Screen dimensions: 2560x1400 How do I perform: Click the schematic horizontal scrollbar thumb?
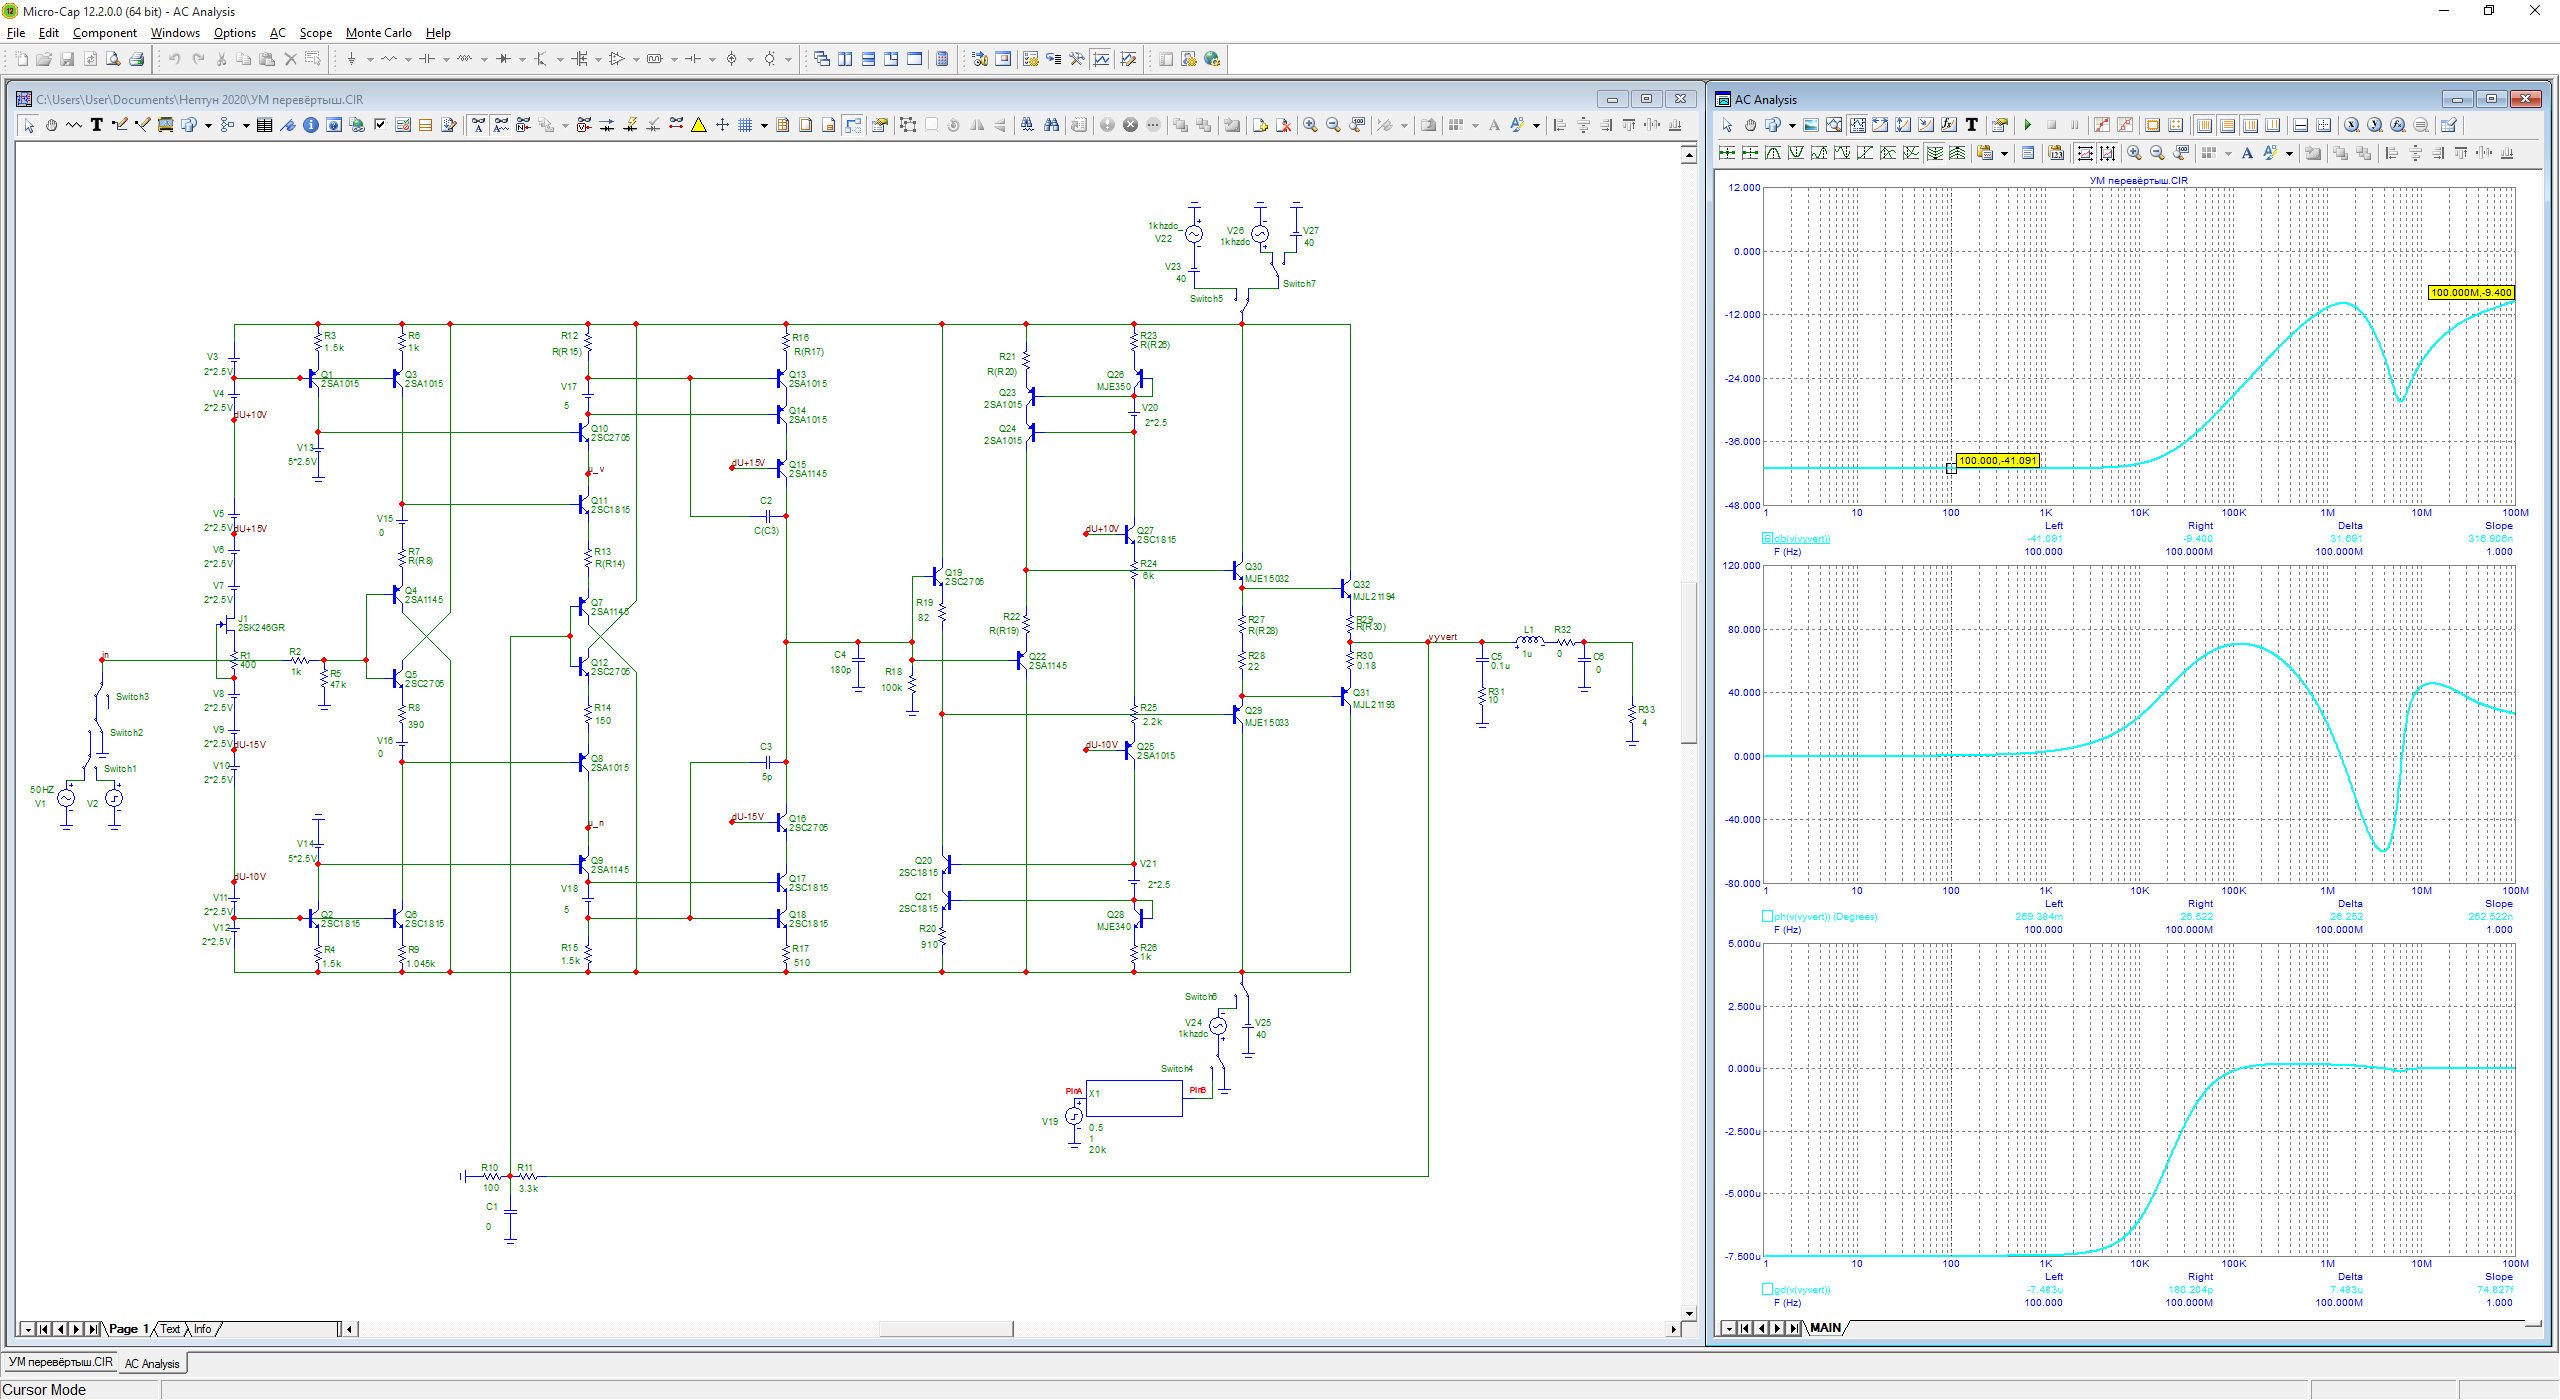tap(946, 1329)
